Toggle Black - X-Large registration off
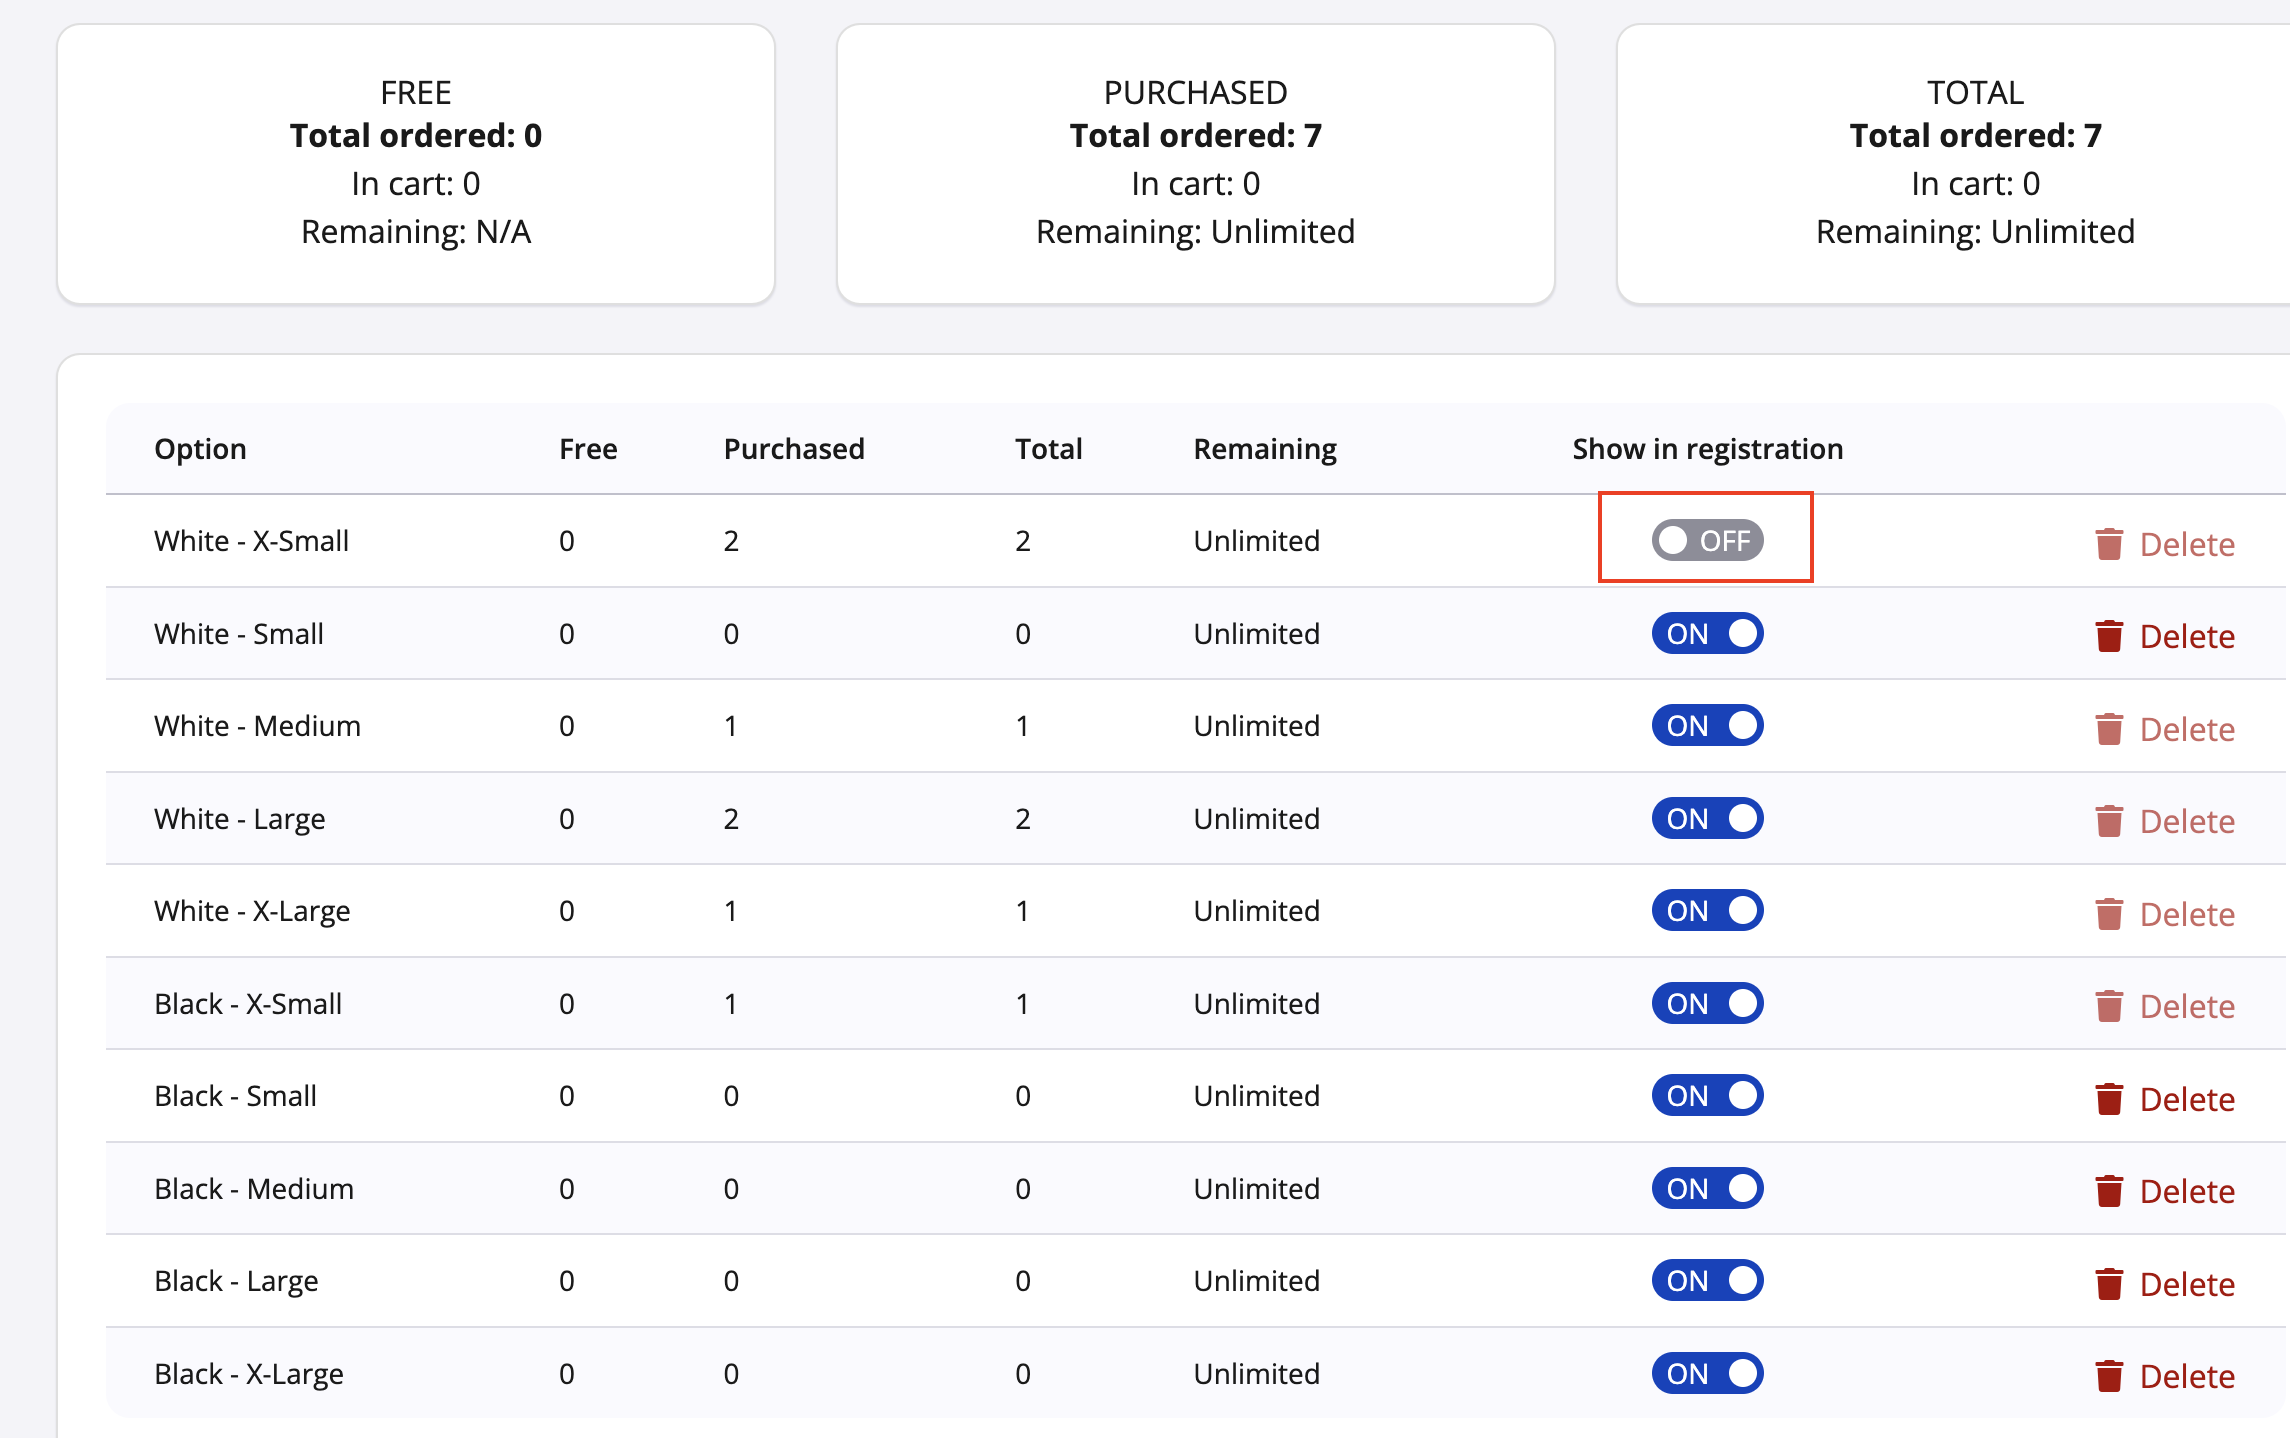 click(x=1706, y=1373)
